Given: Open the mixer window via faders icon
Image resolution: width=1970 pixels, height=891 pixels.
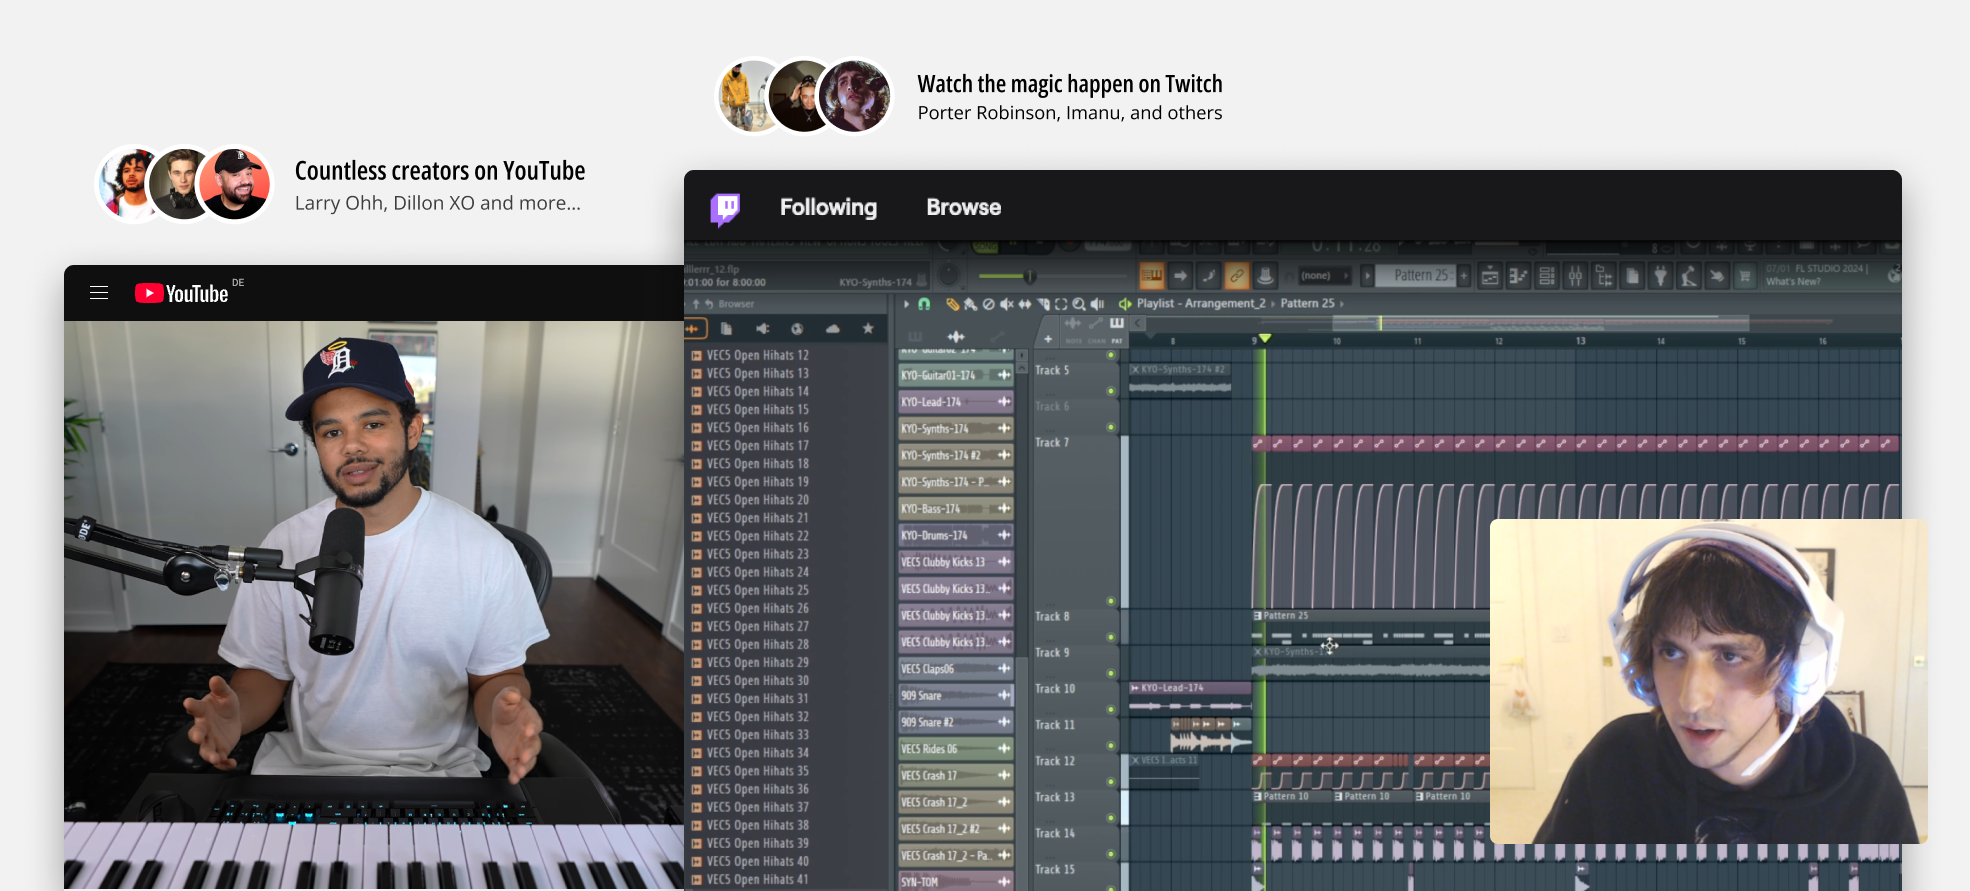Looking at the screenshot, I should tap(1575, 276).
